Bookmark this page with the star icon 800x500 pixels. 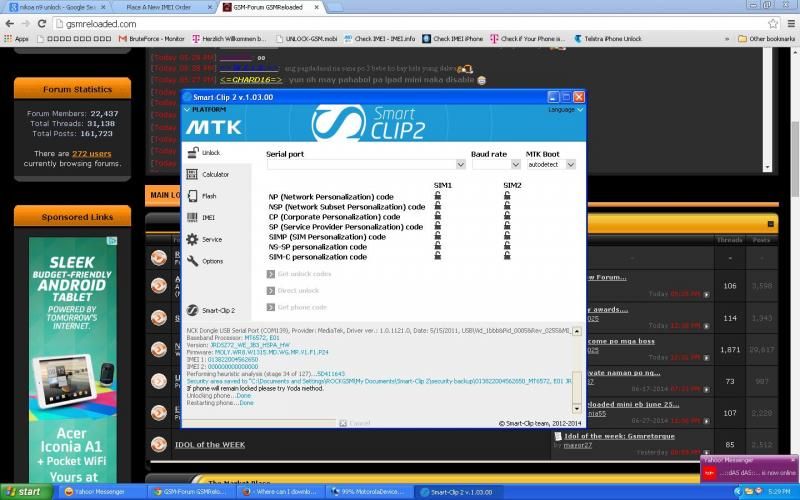pos(773,23)
